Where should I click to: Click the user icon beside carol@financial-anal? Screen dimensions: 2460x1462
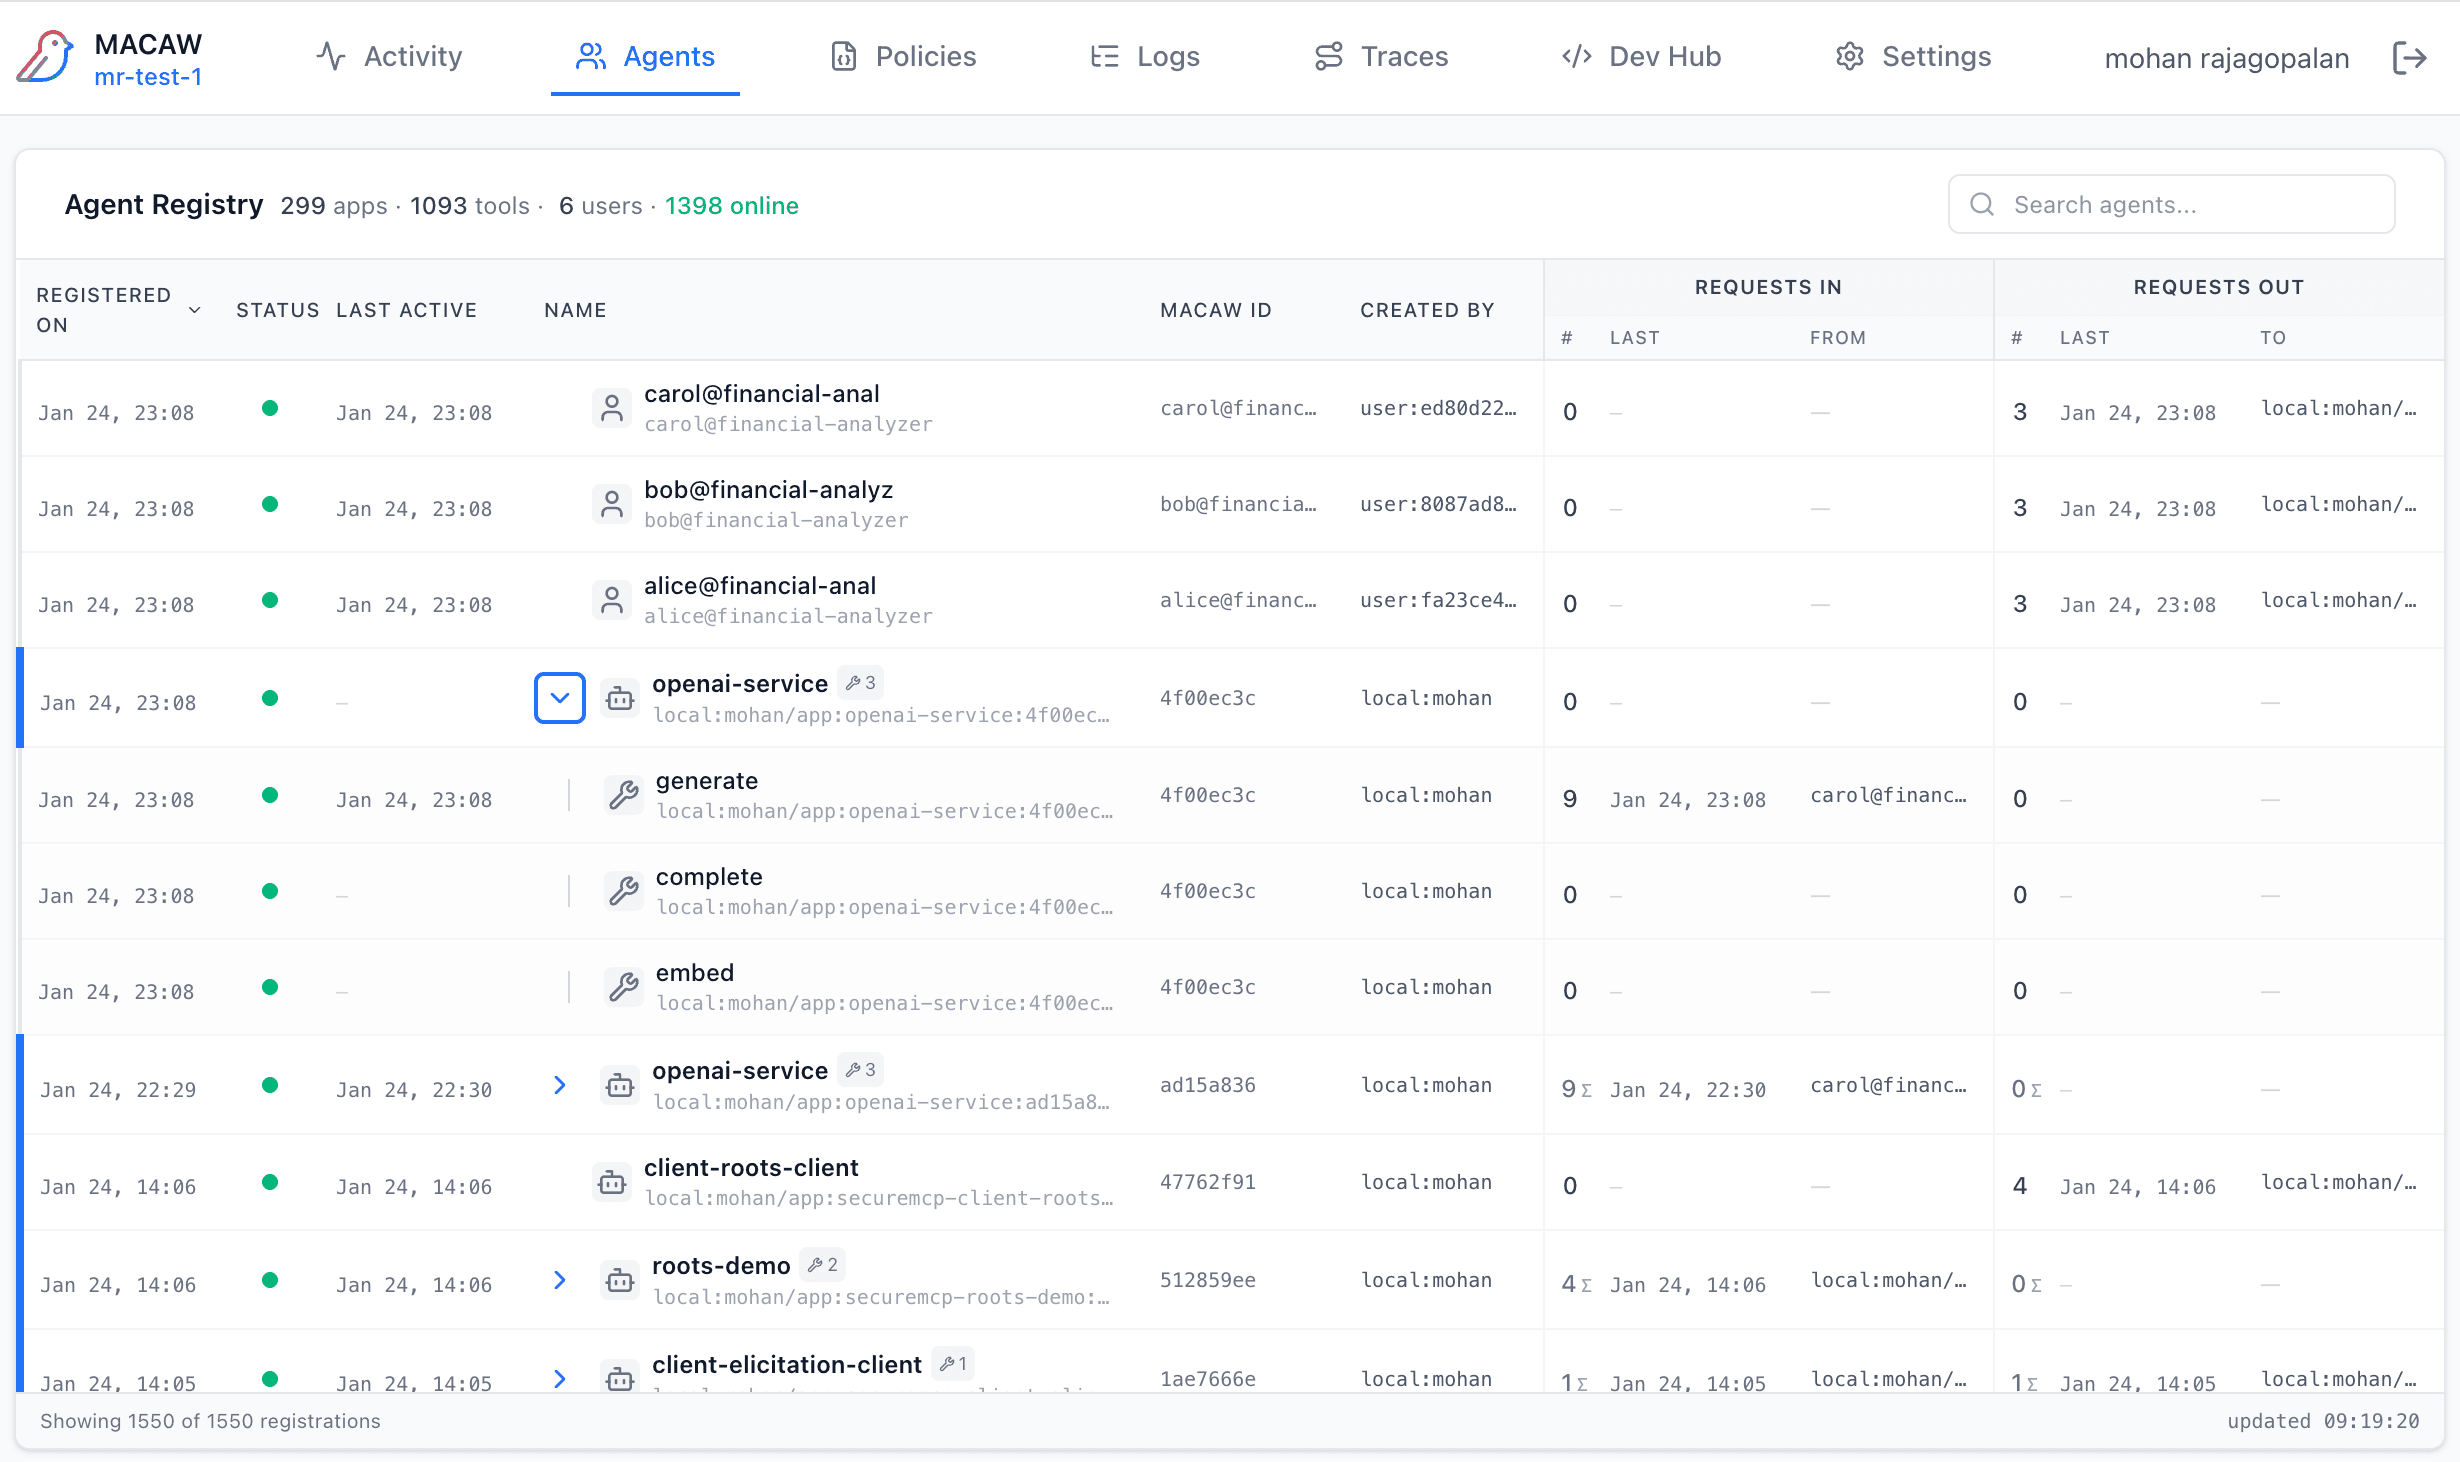612,408
